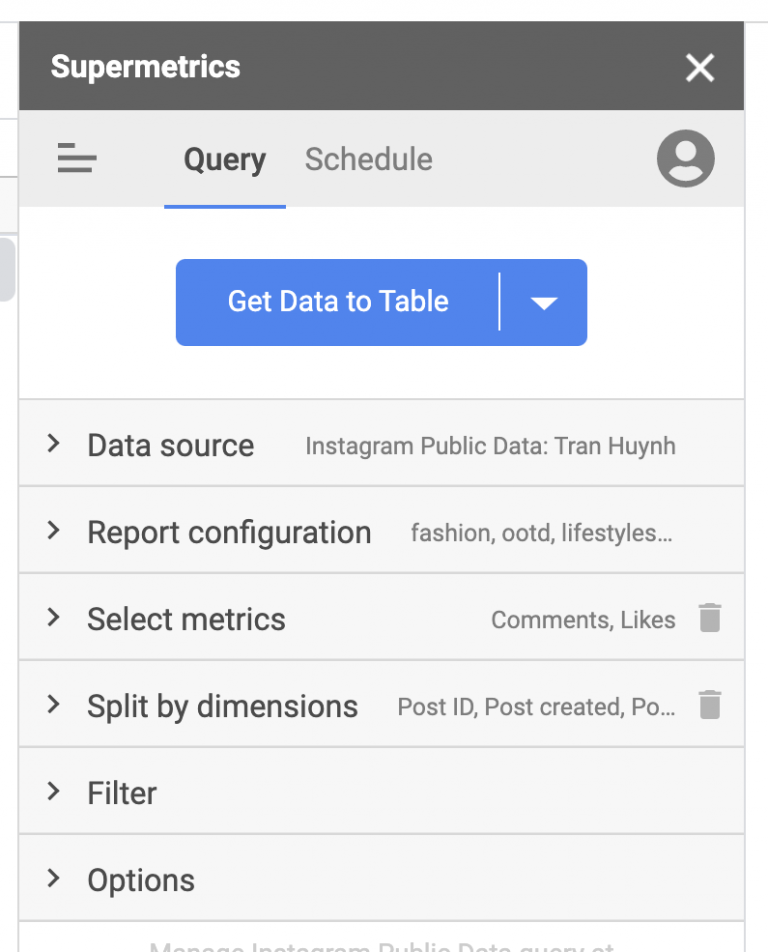The image size is (768, 952).
Task: Expand the Filter section chevron
Action: click(54, 793)
